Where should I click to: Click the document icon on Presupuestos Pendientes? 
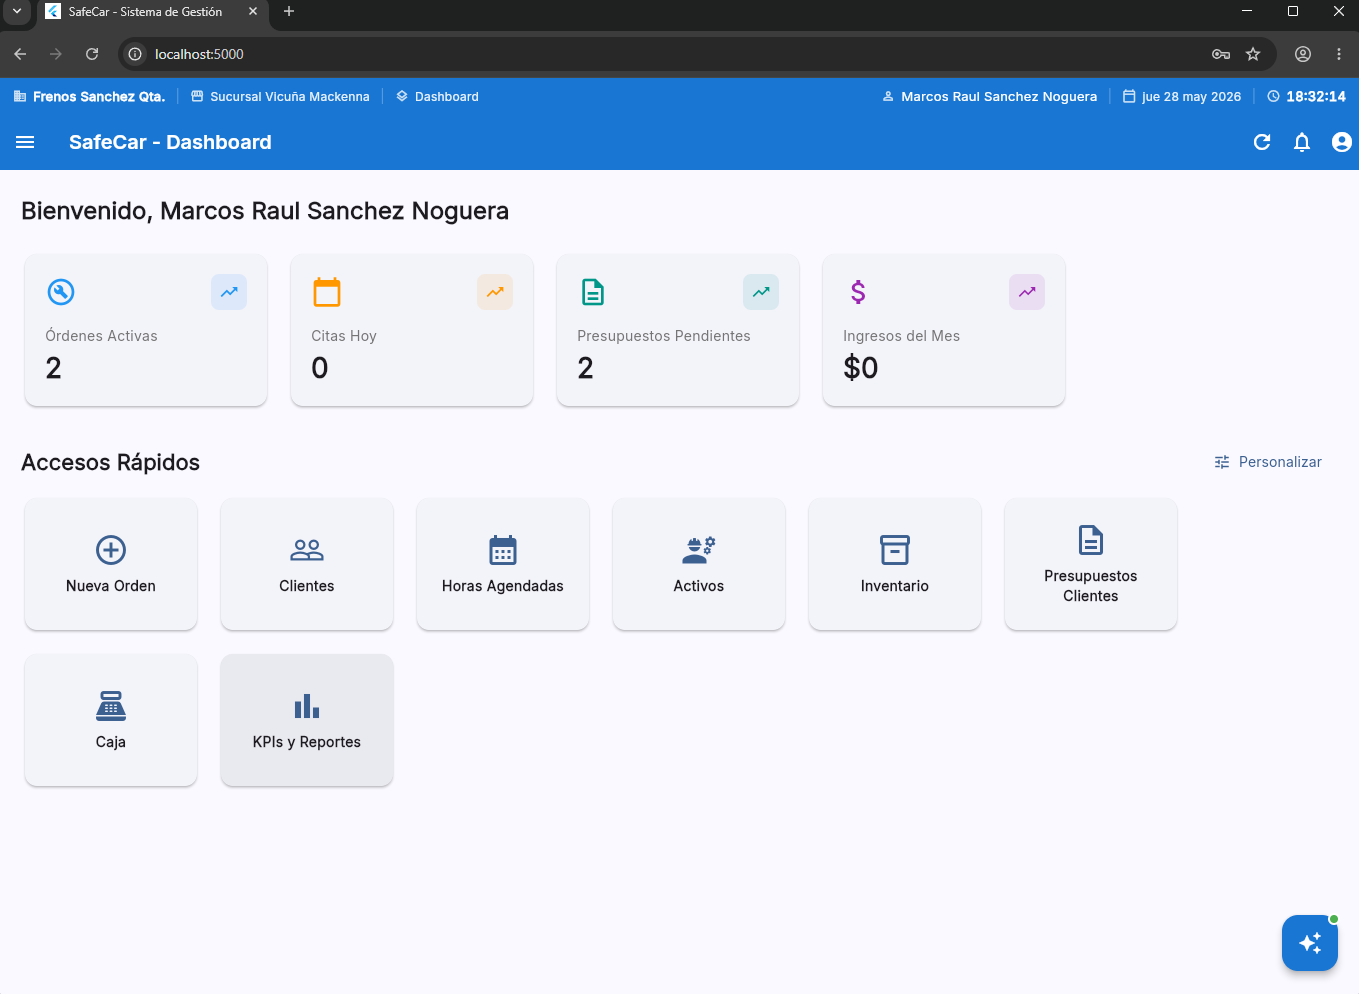coord(593,292)
